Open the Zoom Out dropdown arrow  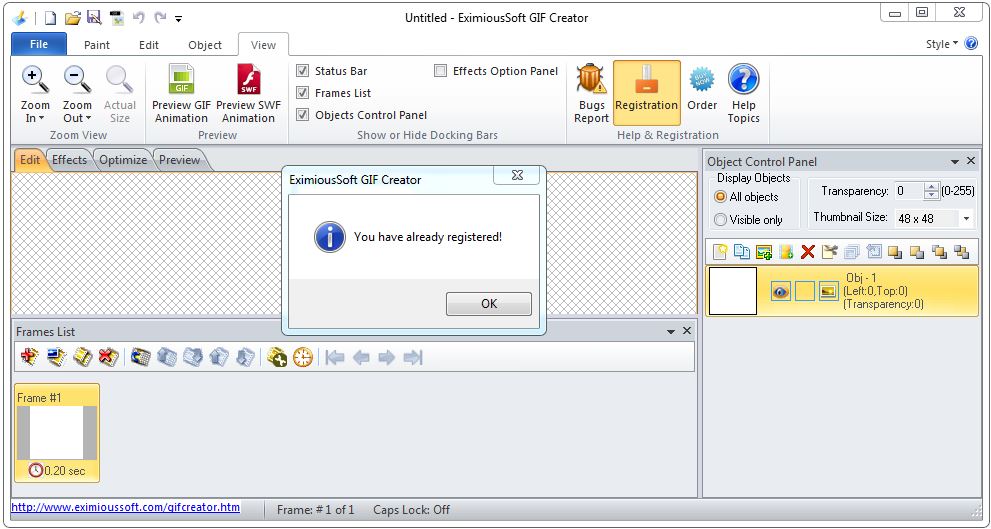click(88, 119)
